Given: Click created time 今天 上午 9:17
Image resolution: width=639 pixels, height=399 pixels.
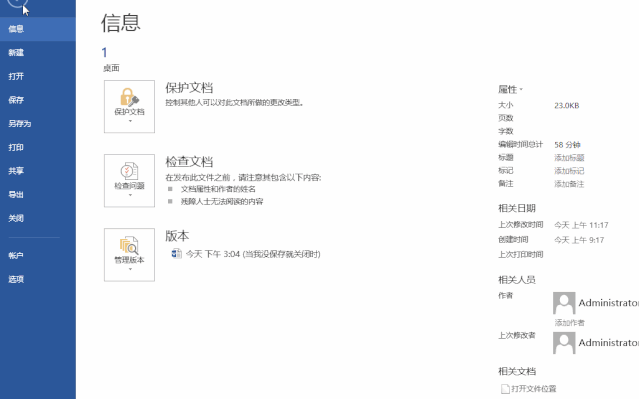Looking at the screenshot, I should click(579, 240).
